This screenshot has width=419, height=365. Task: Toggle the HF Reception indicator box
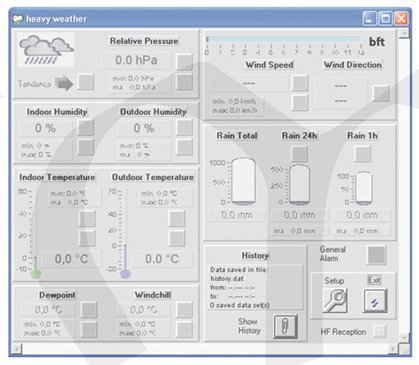380,331
